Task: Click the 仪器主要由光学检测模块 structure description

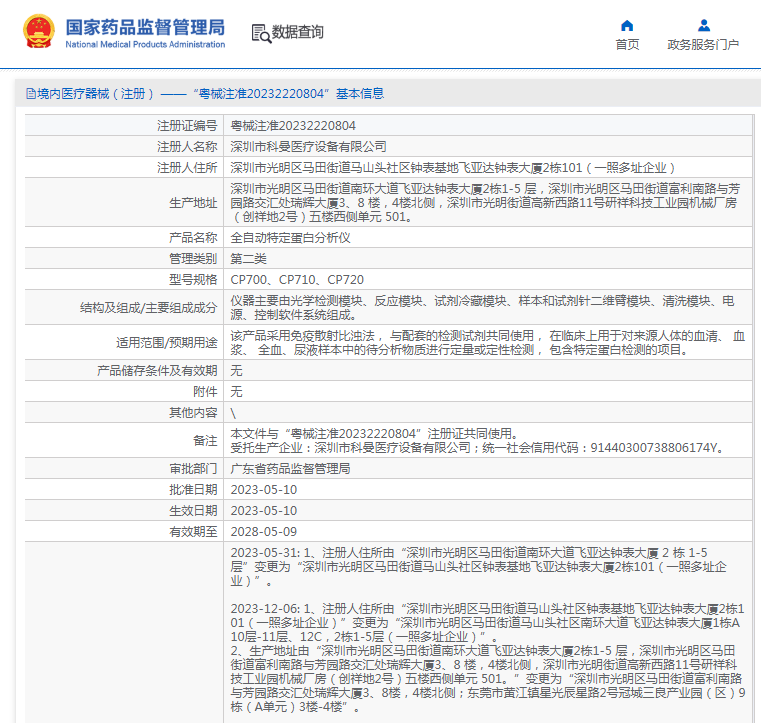Action: coord(482,308)
